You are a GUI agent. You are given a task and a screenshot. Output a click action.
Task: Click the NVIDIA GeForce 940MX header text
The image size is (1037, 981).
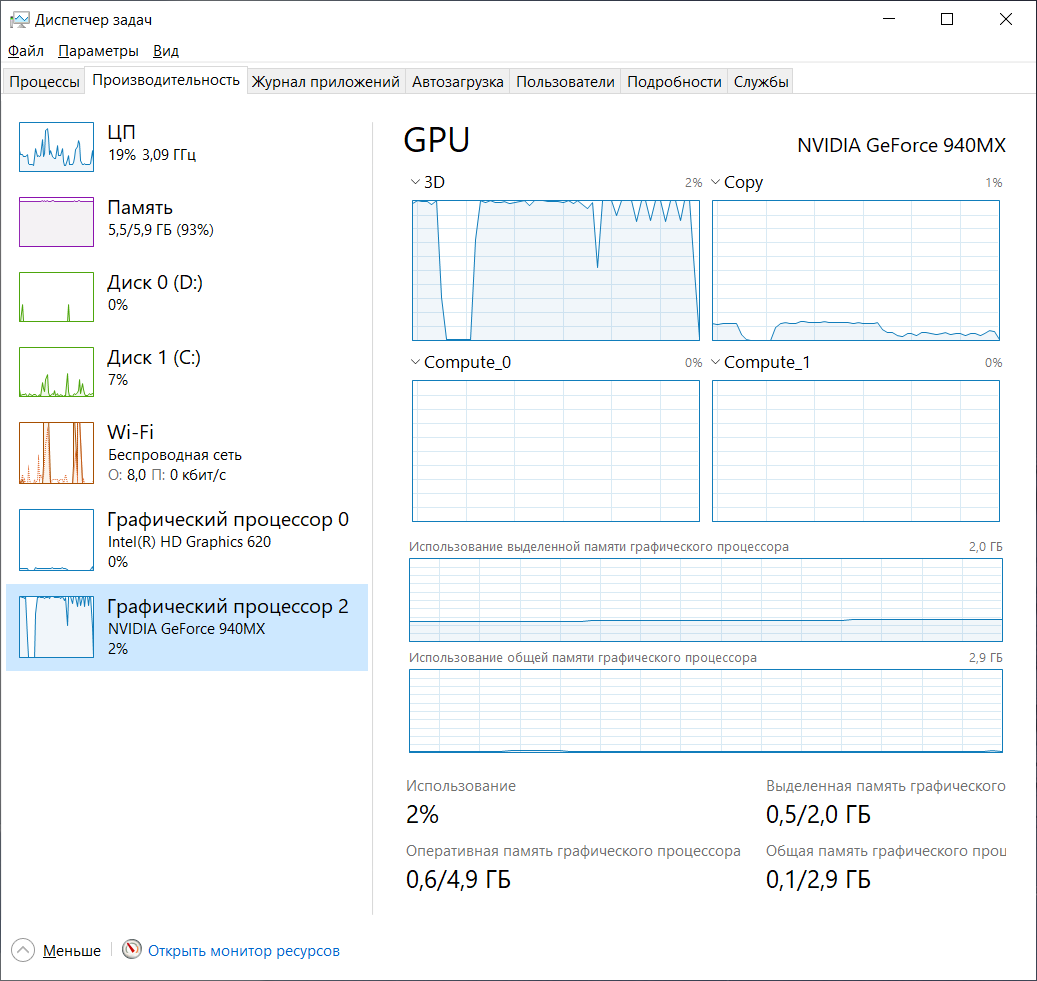pos(901,145)
